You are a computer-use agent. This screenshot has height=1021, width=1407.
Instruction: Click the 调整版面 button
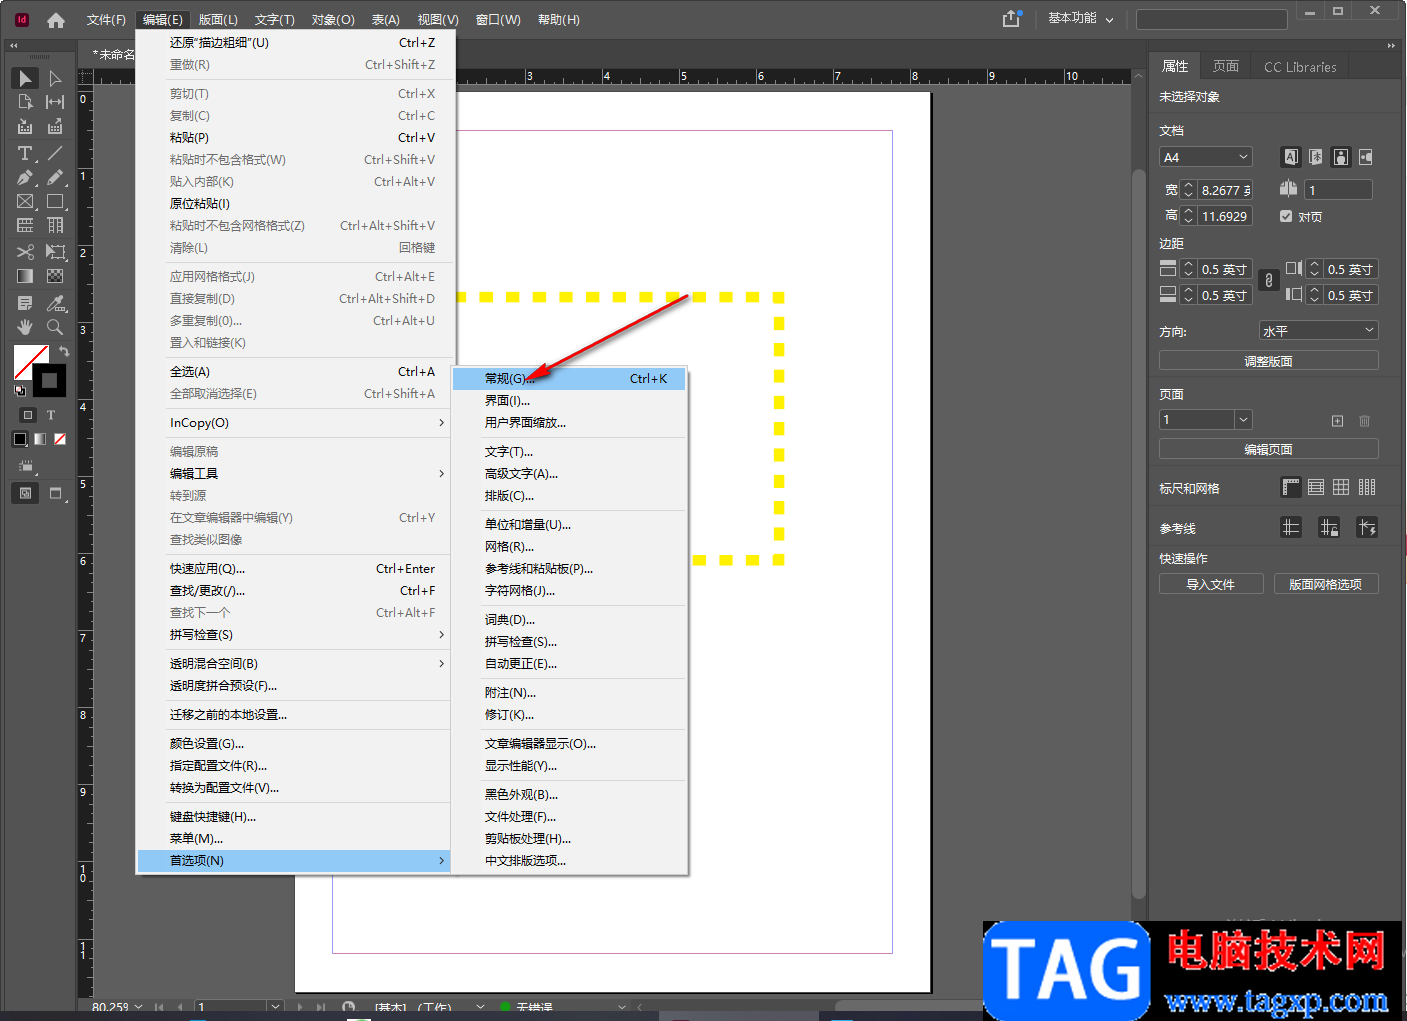click(1268, 361)
